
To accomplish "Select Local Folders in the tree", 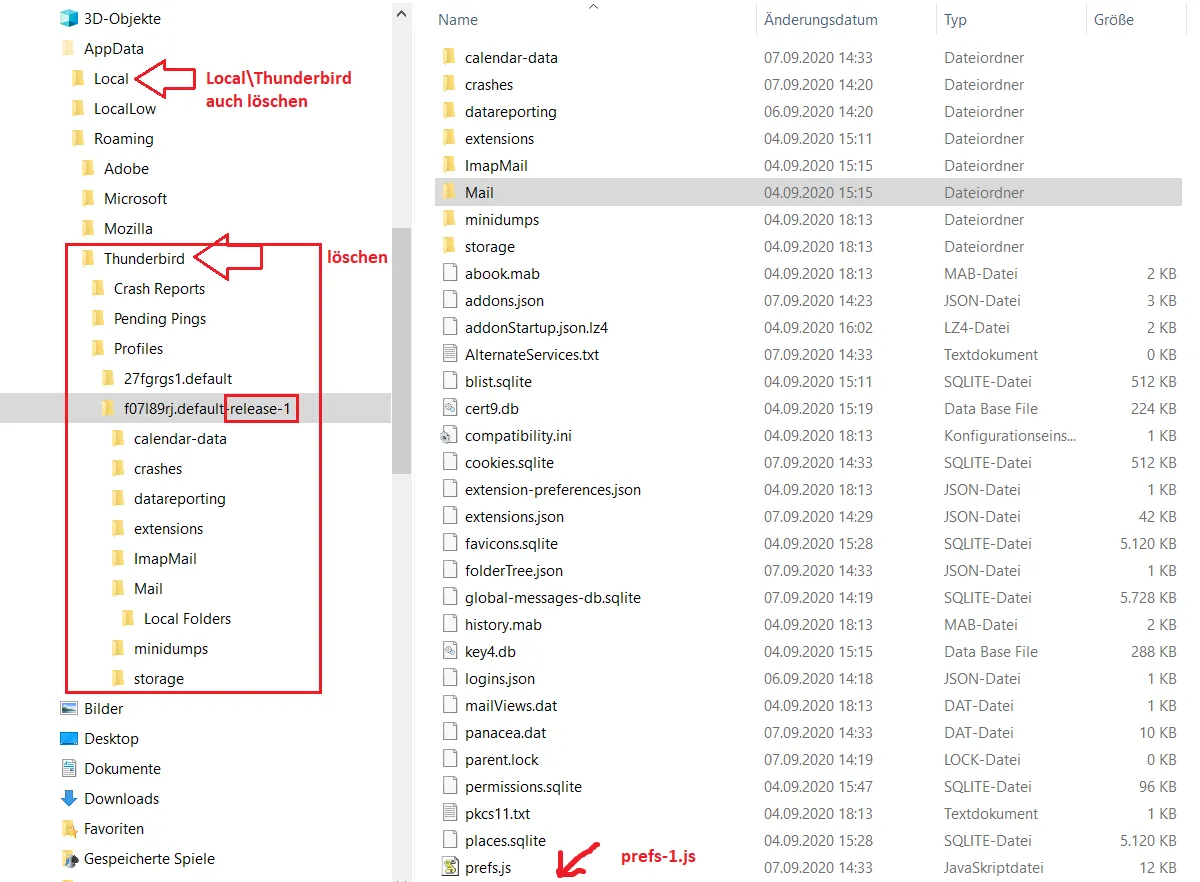I will pyautogui.click(x=187, y=618).
